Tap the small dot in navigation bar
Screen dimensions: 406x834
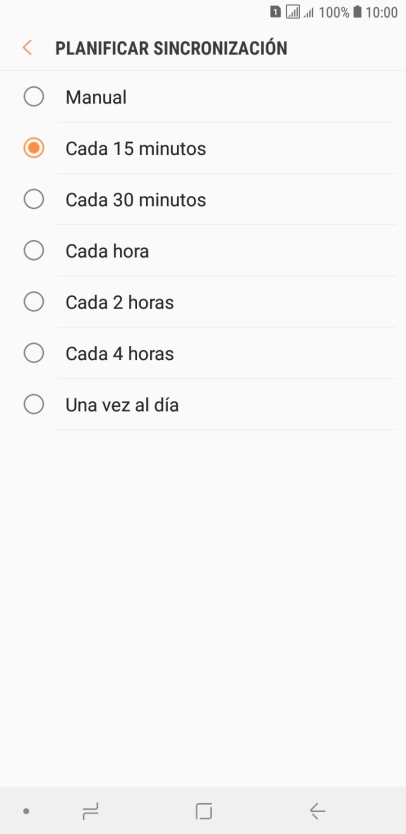(x=26, y=811)
